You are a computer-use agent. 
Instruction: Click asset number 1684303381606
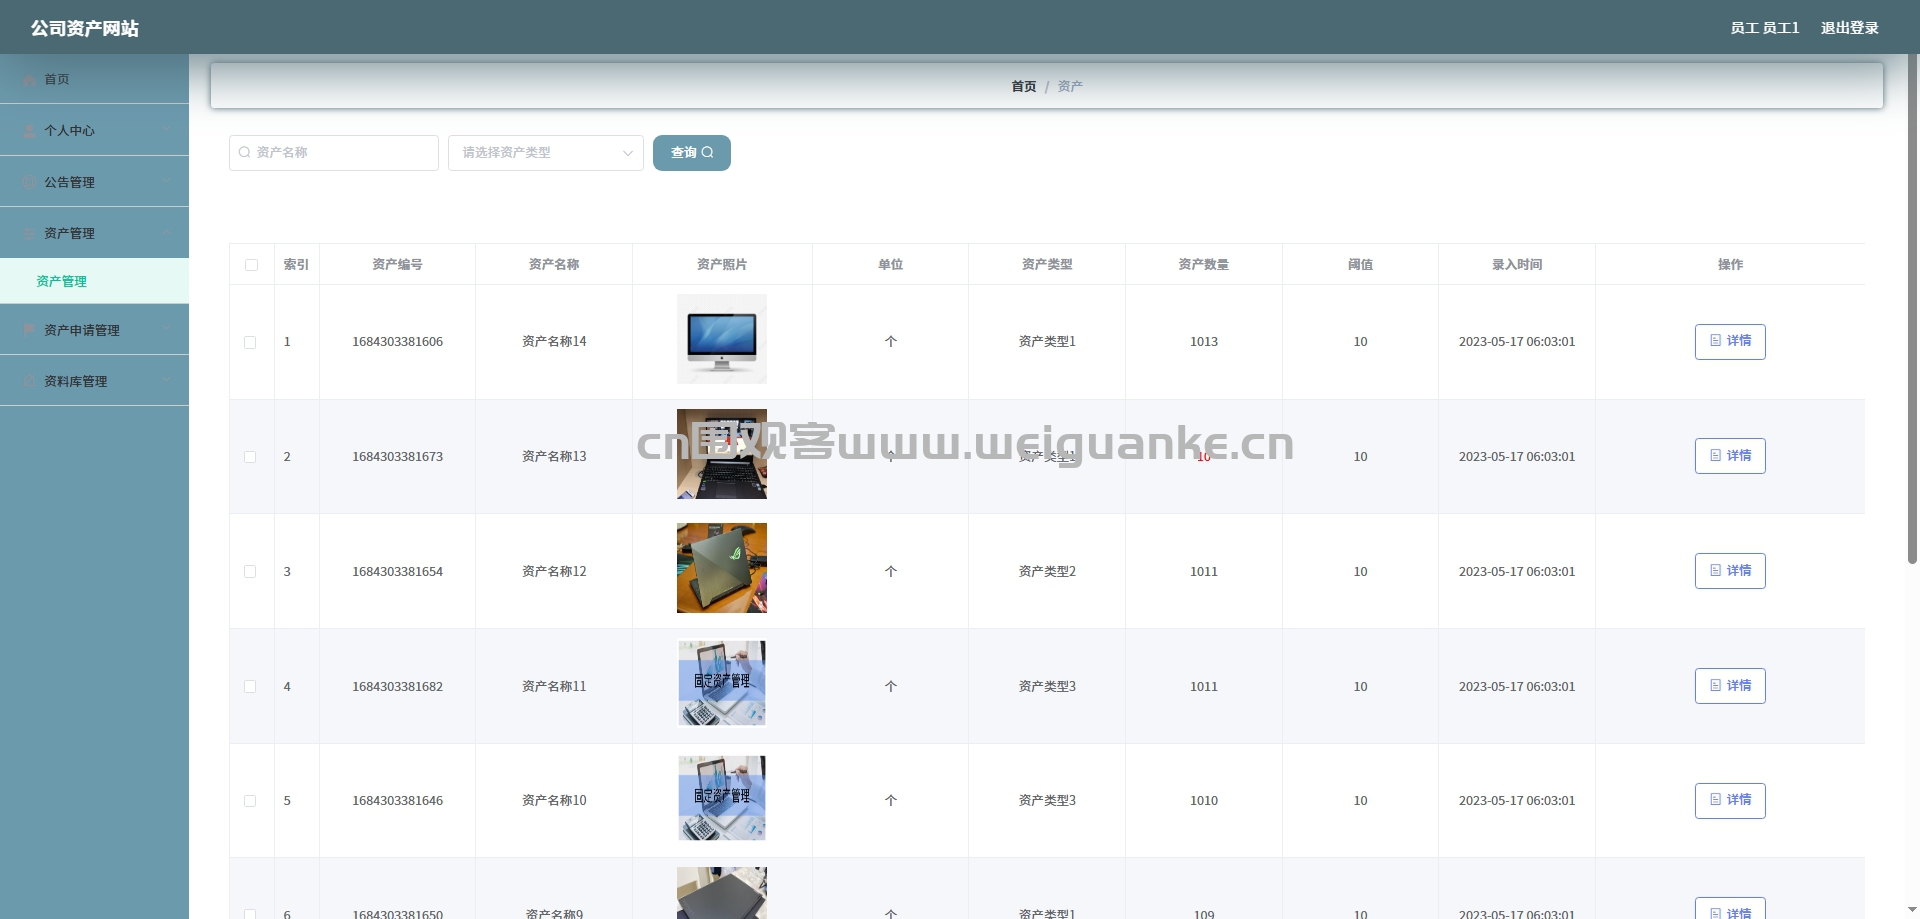[x=397, y=342]
